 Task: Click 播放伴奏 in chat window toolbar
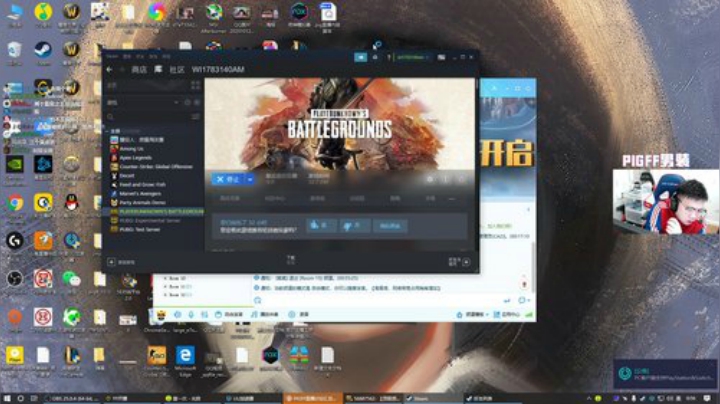pos(264,314)
